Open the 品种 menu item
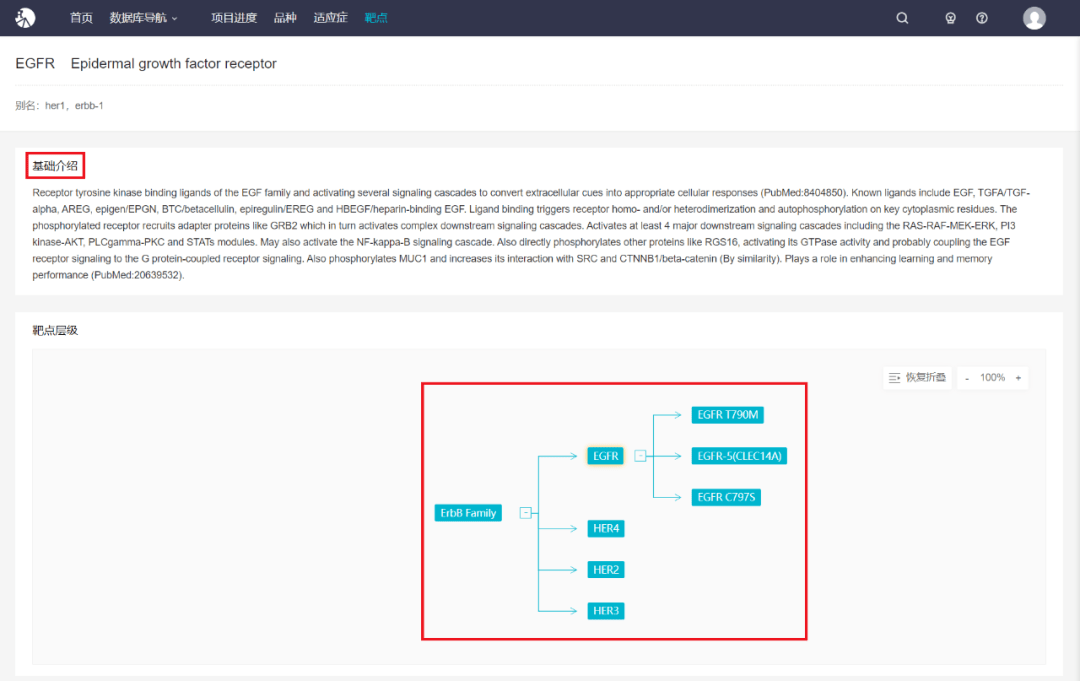This screenshot has height=681, width=1080. 285,18
